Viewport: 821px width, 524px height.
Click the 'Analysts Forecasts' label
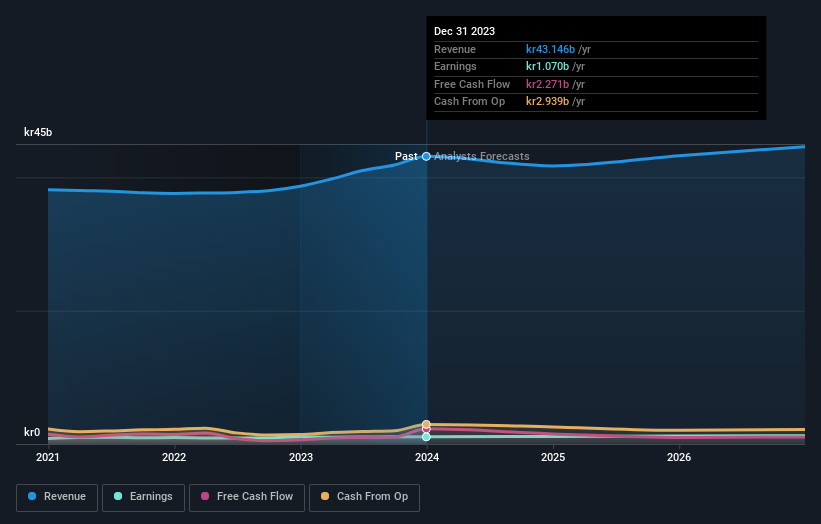point(482,156)
